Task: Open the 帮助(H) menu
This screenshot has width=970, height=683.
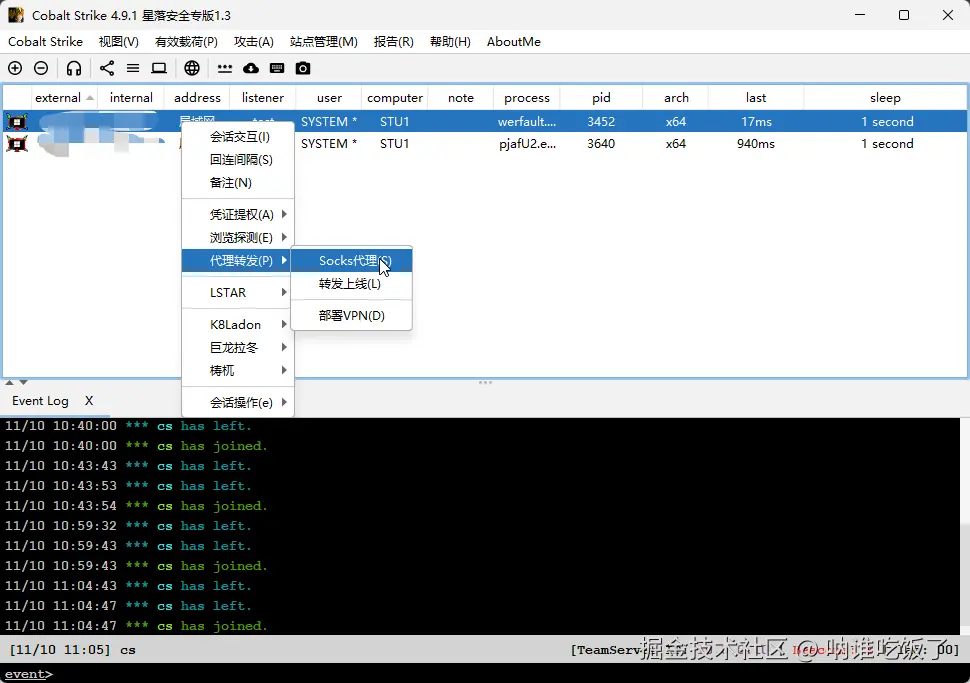Action: click(x=450, y=41)
